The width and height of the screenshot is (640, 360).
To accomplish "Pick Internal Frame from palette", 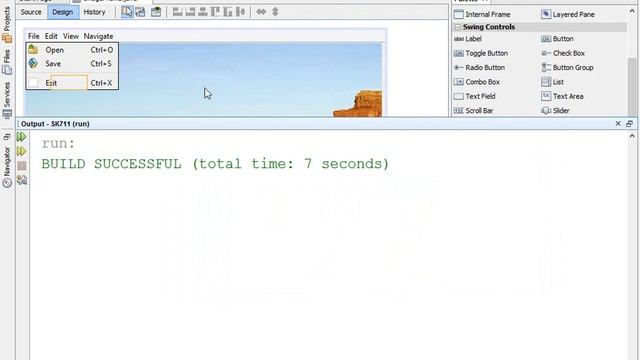I will point(482,14).
